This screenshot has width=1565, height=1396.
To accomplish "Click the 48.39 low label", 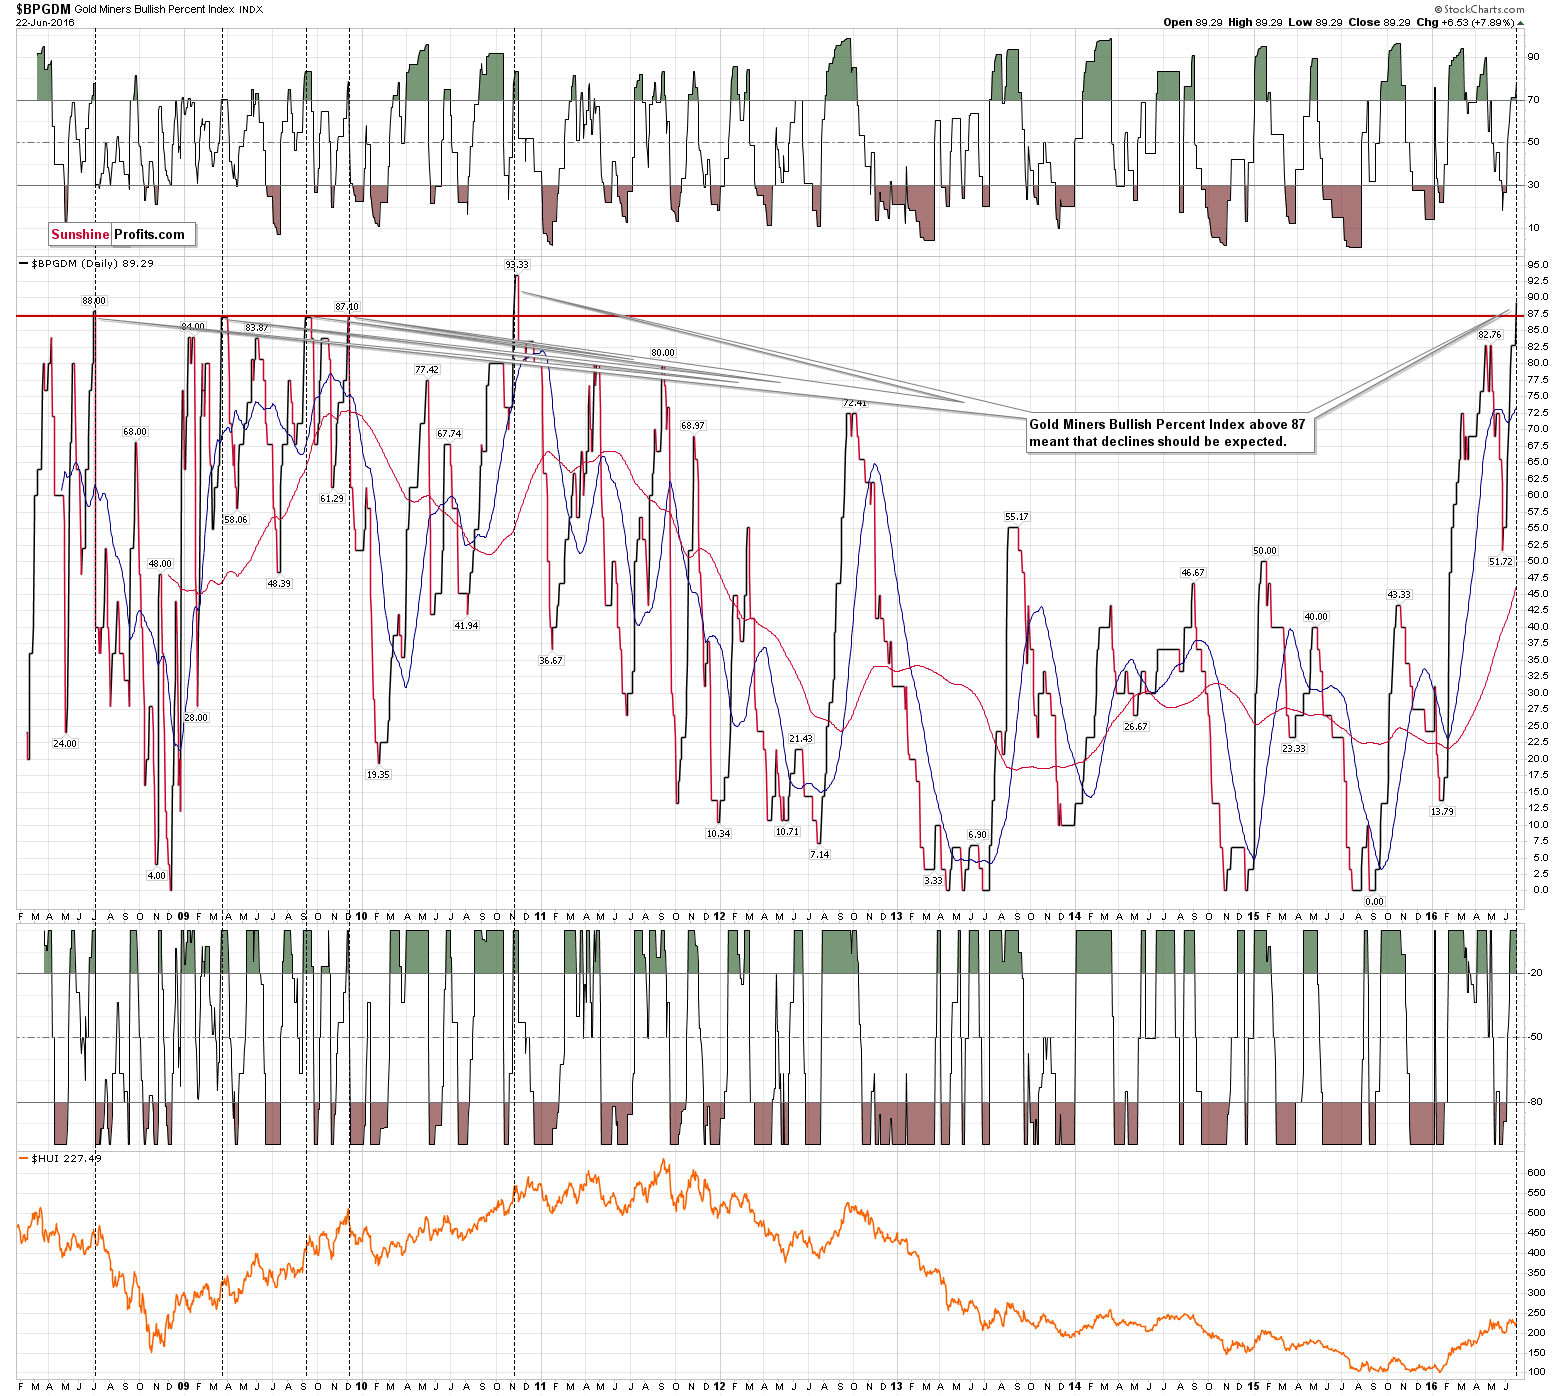I will 279,584.
